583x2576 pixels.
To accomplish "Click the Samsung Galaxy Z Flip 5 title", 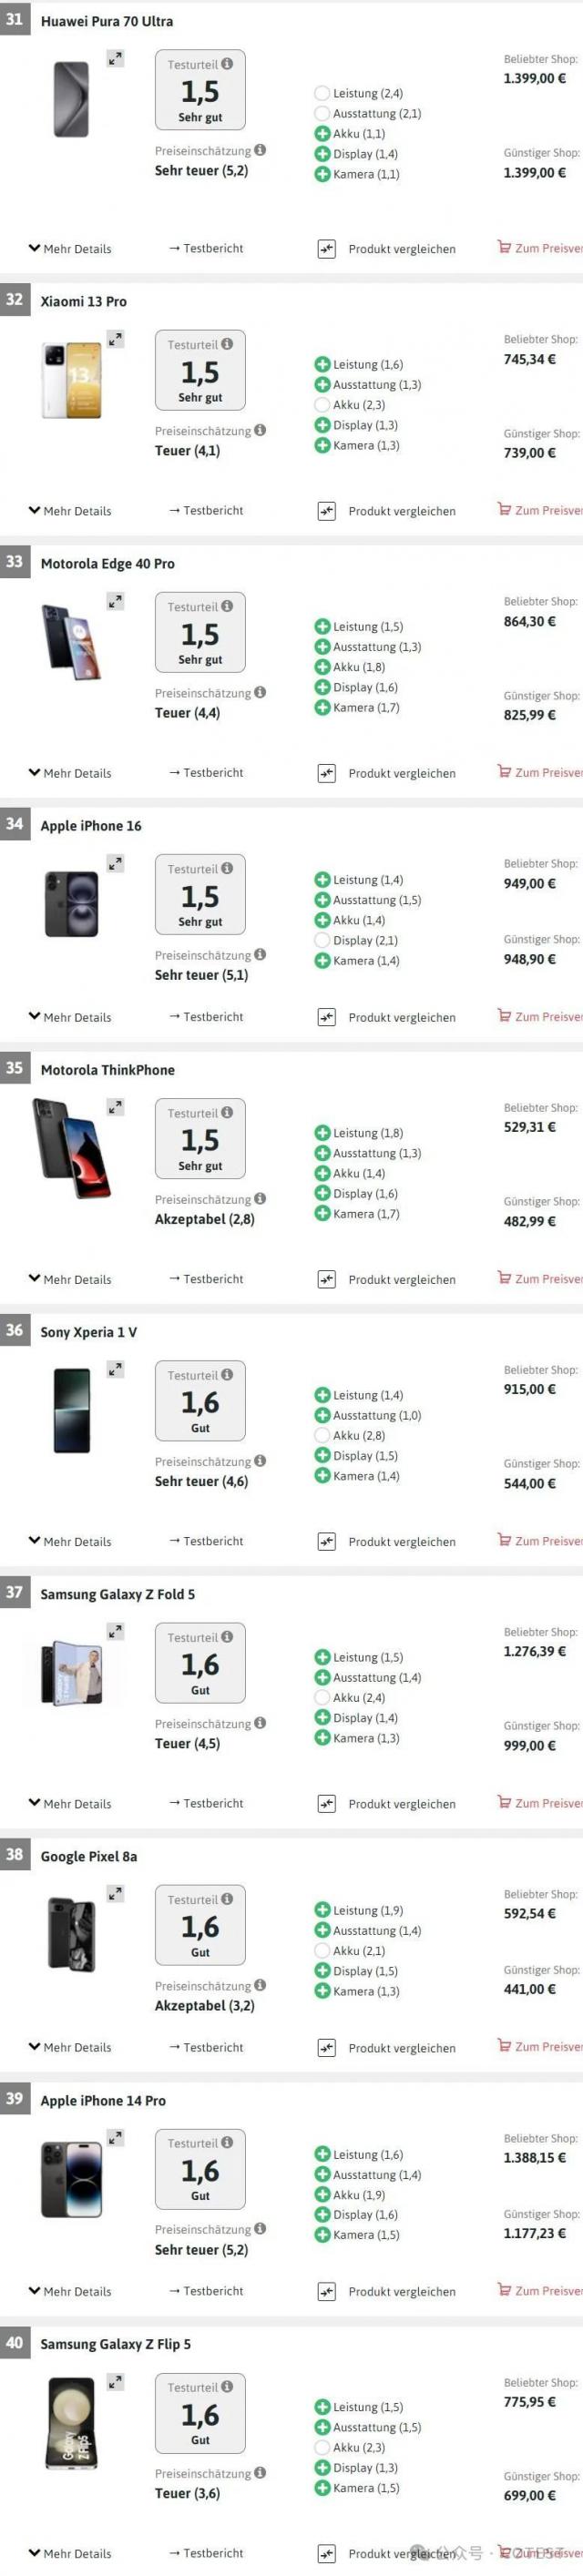I will tap(115, 2344).
